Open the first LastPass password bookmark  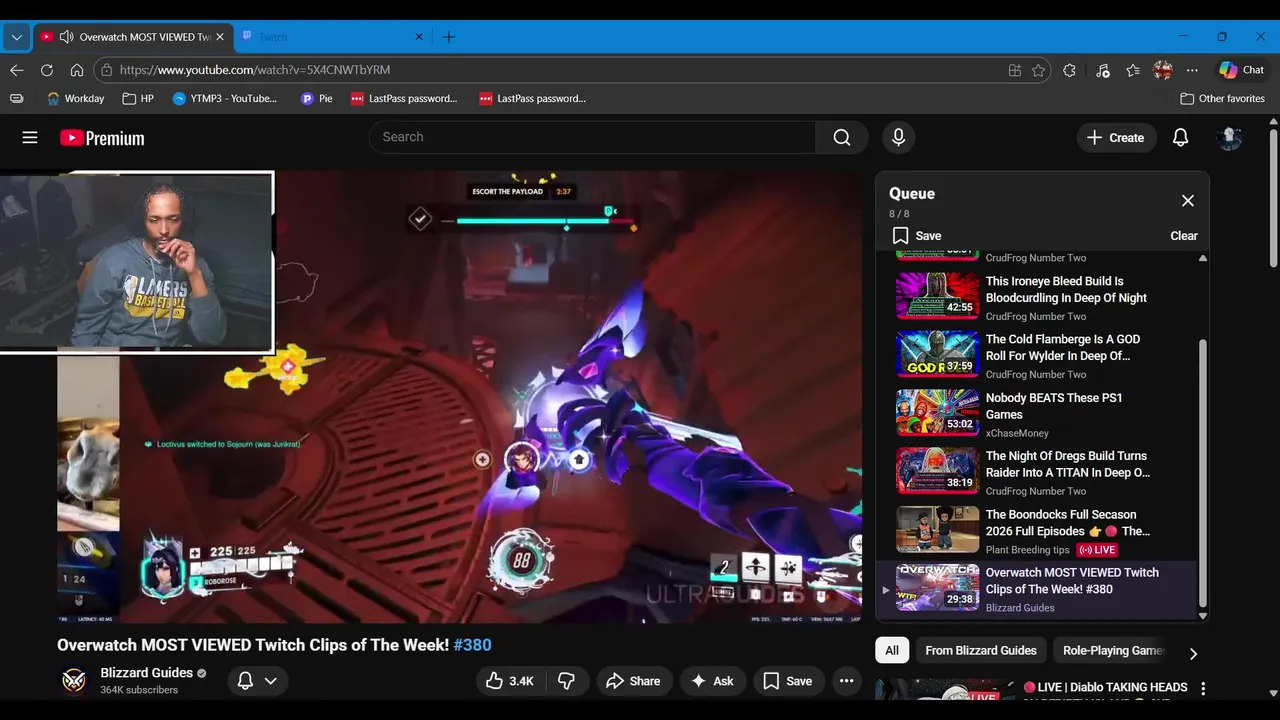click(404, 99)
